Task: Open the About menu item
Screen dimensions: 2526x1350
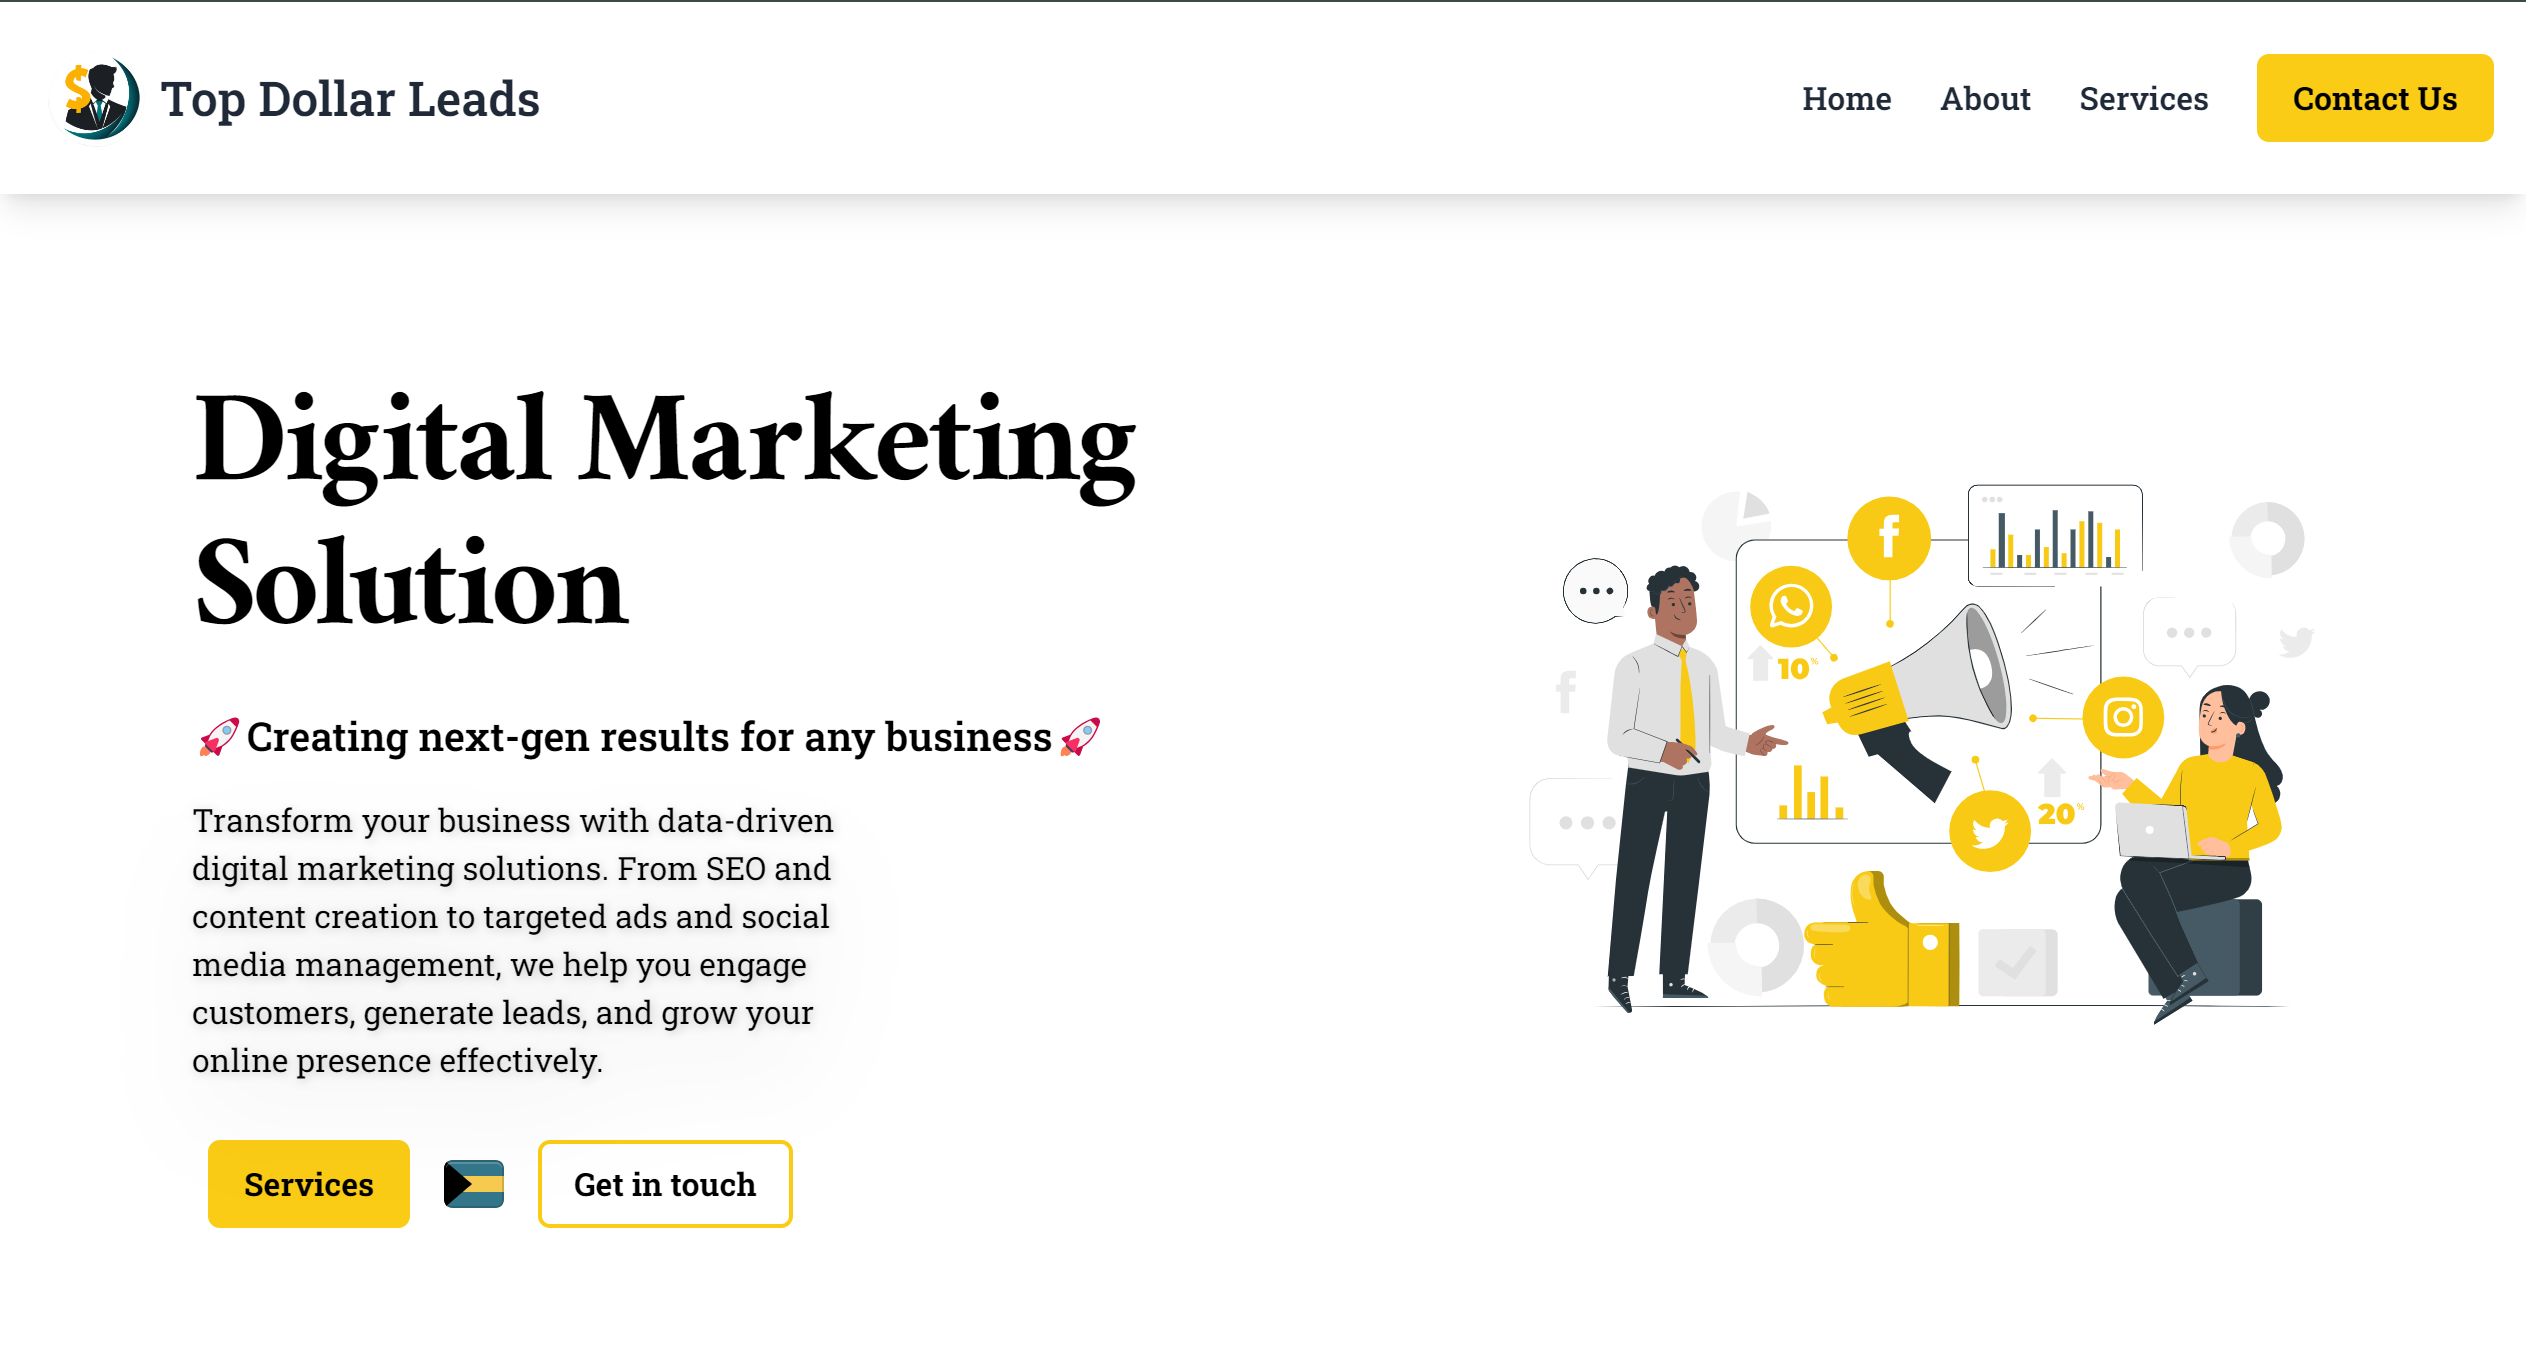Action: coord(1985,99)
